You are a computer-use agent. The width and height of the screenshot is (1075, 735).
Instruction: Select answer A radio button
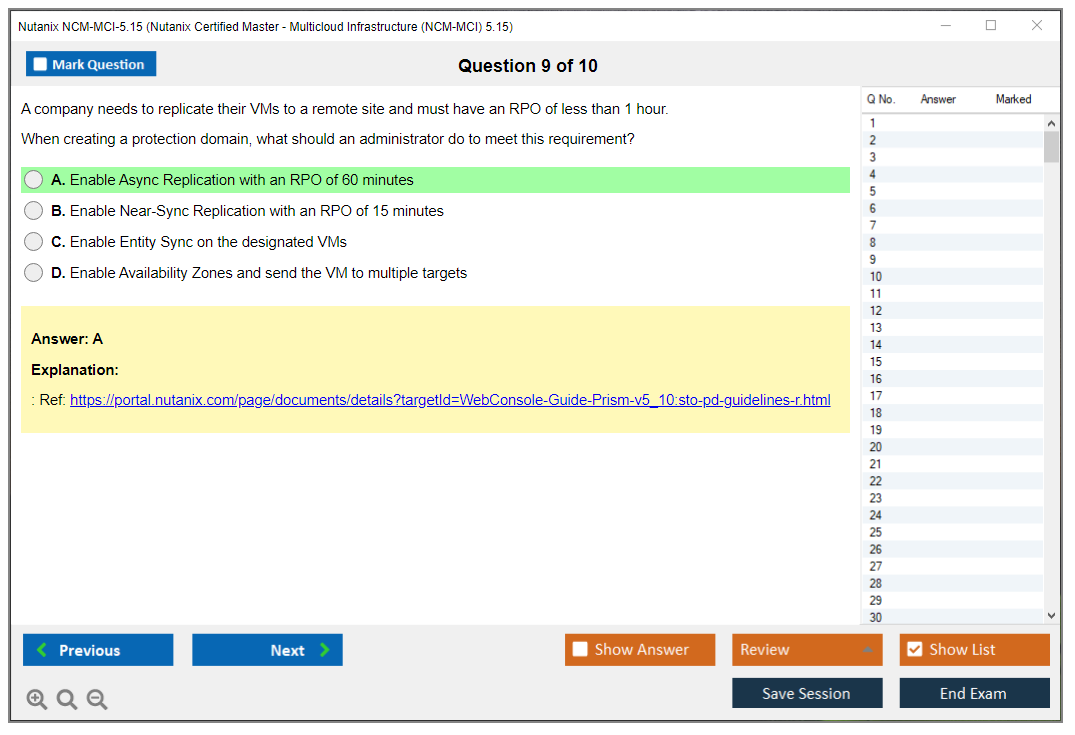point(34,180)
